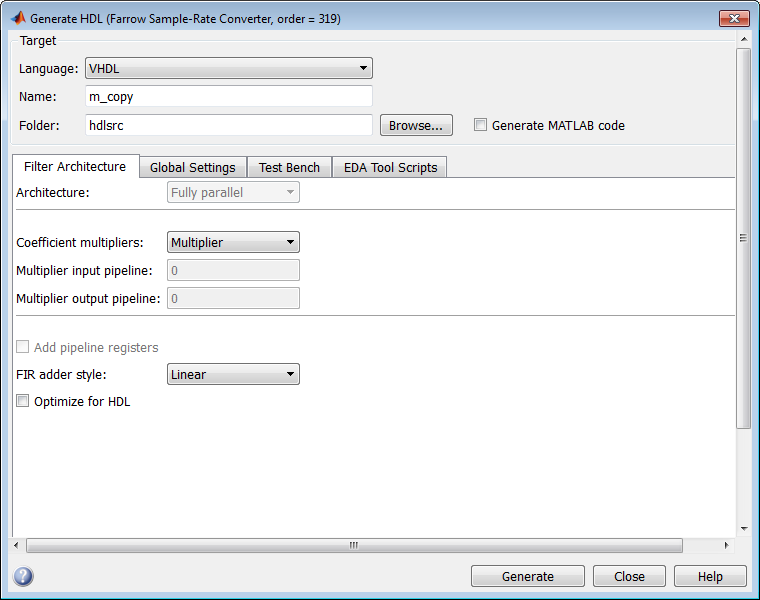Click the Close button at bottom
This screenshot has width=760, height=600.
click(x=629, y=576)
